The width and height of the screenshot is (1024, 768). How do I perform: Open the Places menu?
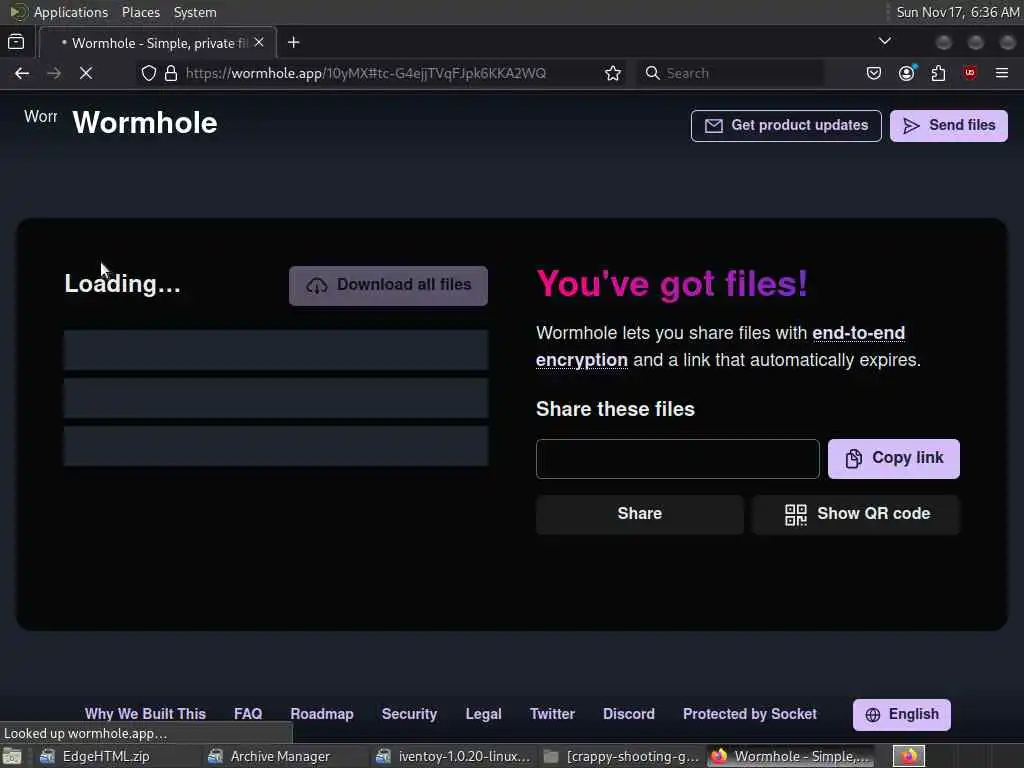[140, 12]
